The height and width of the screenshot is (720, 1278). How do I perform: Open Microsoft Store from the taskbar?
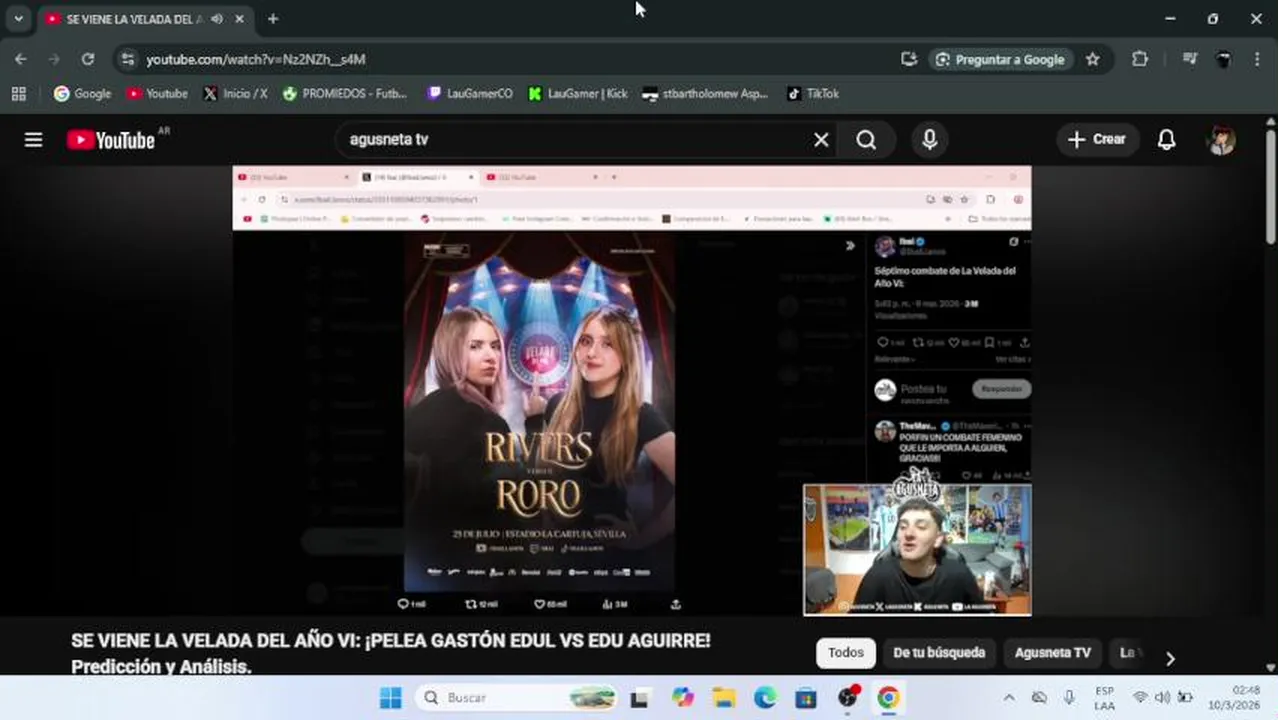point(806,698)
